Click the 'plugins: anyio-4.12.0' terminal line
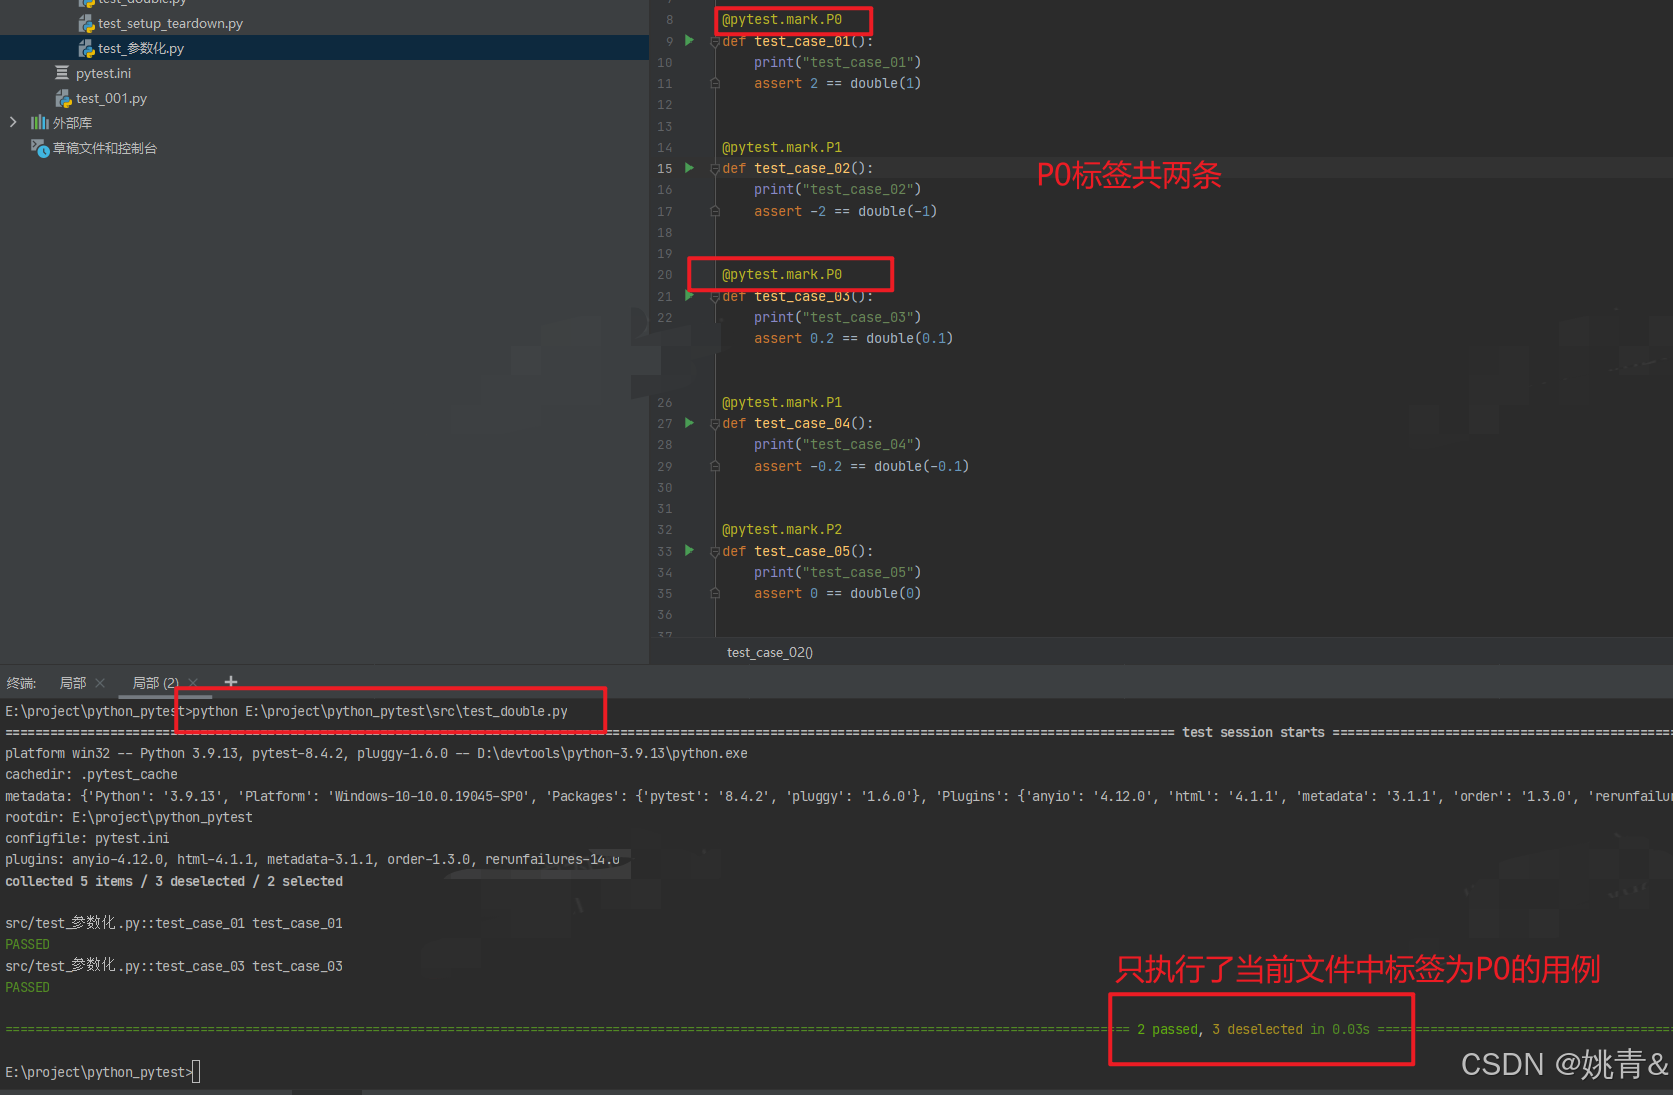1673x1095 pixels. pos(312,859)
